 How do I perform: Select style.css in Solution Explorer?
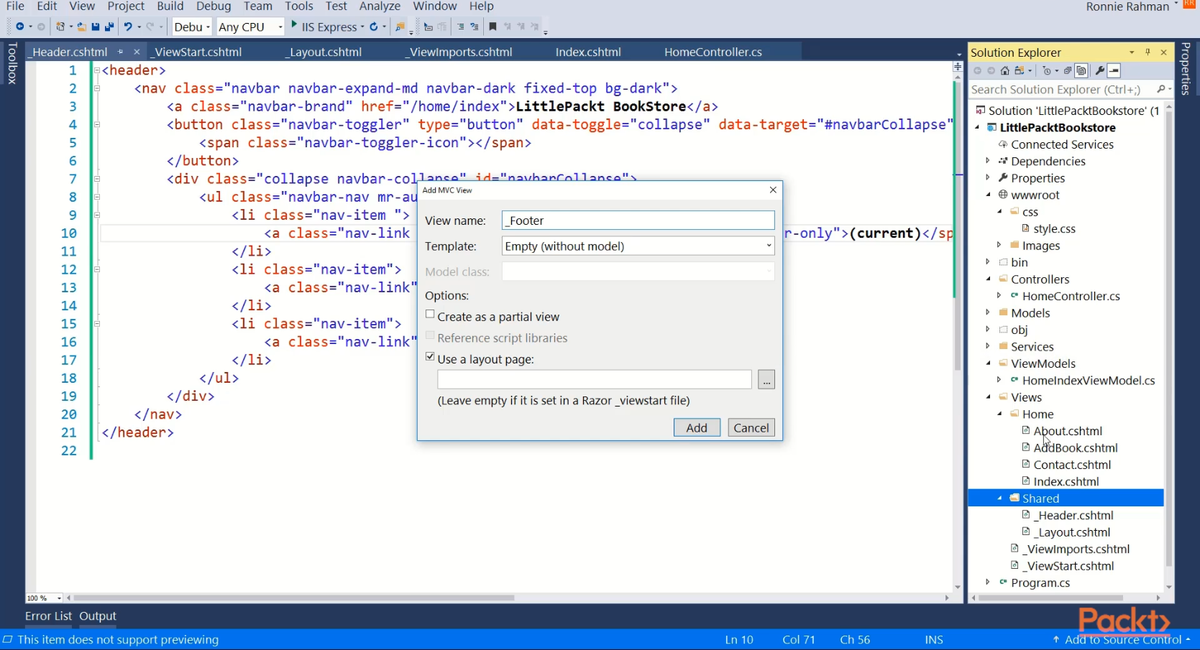[1054, 229]
